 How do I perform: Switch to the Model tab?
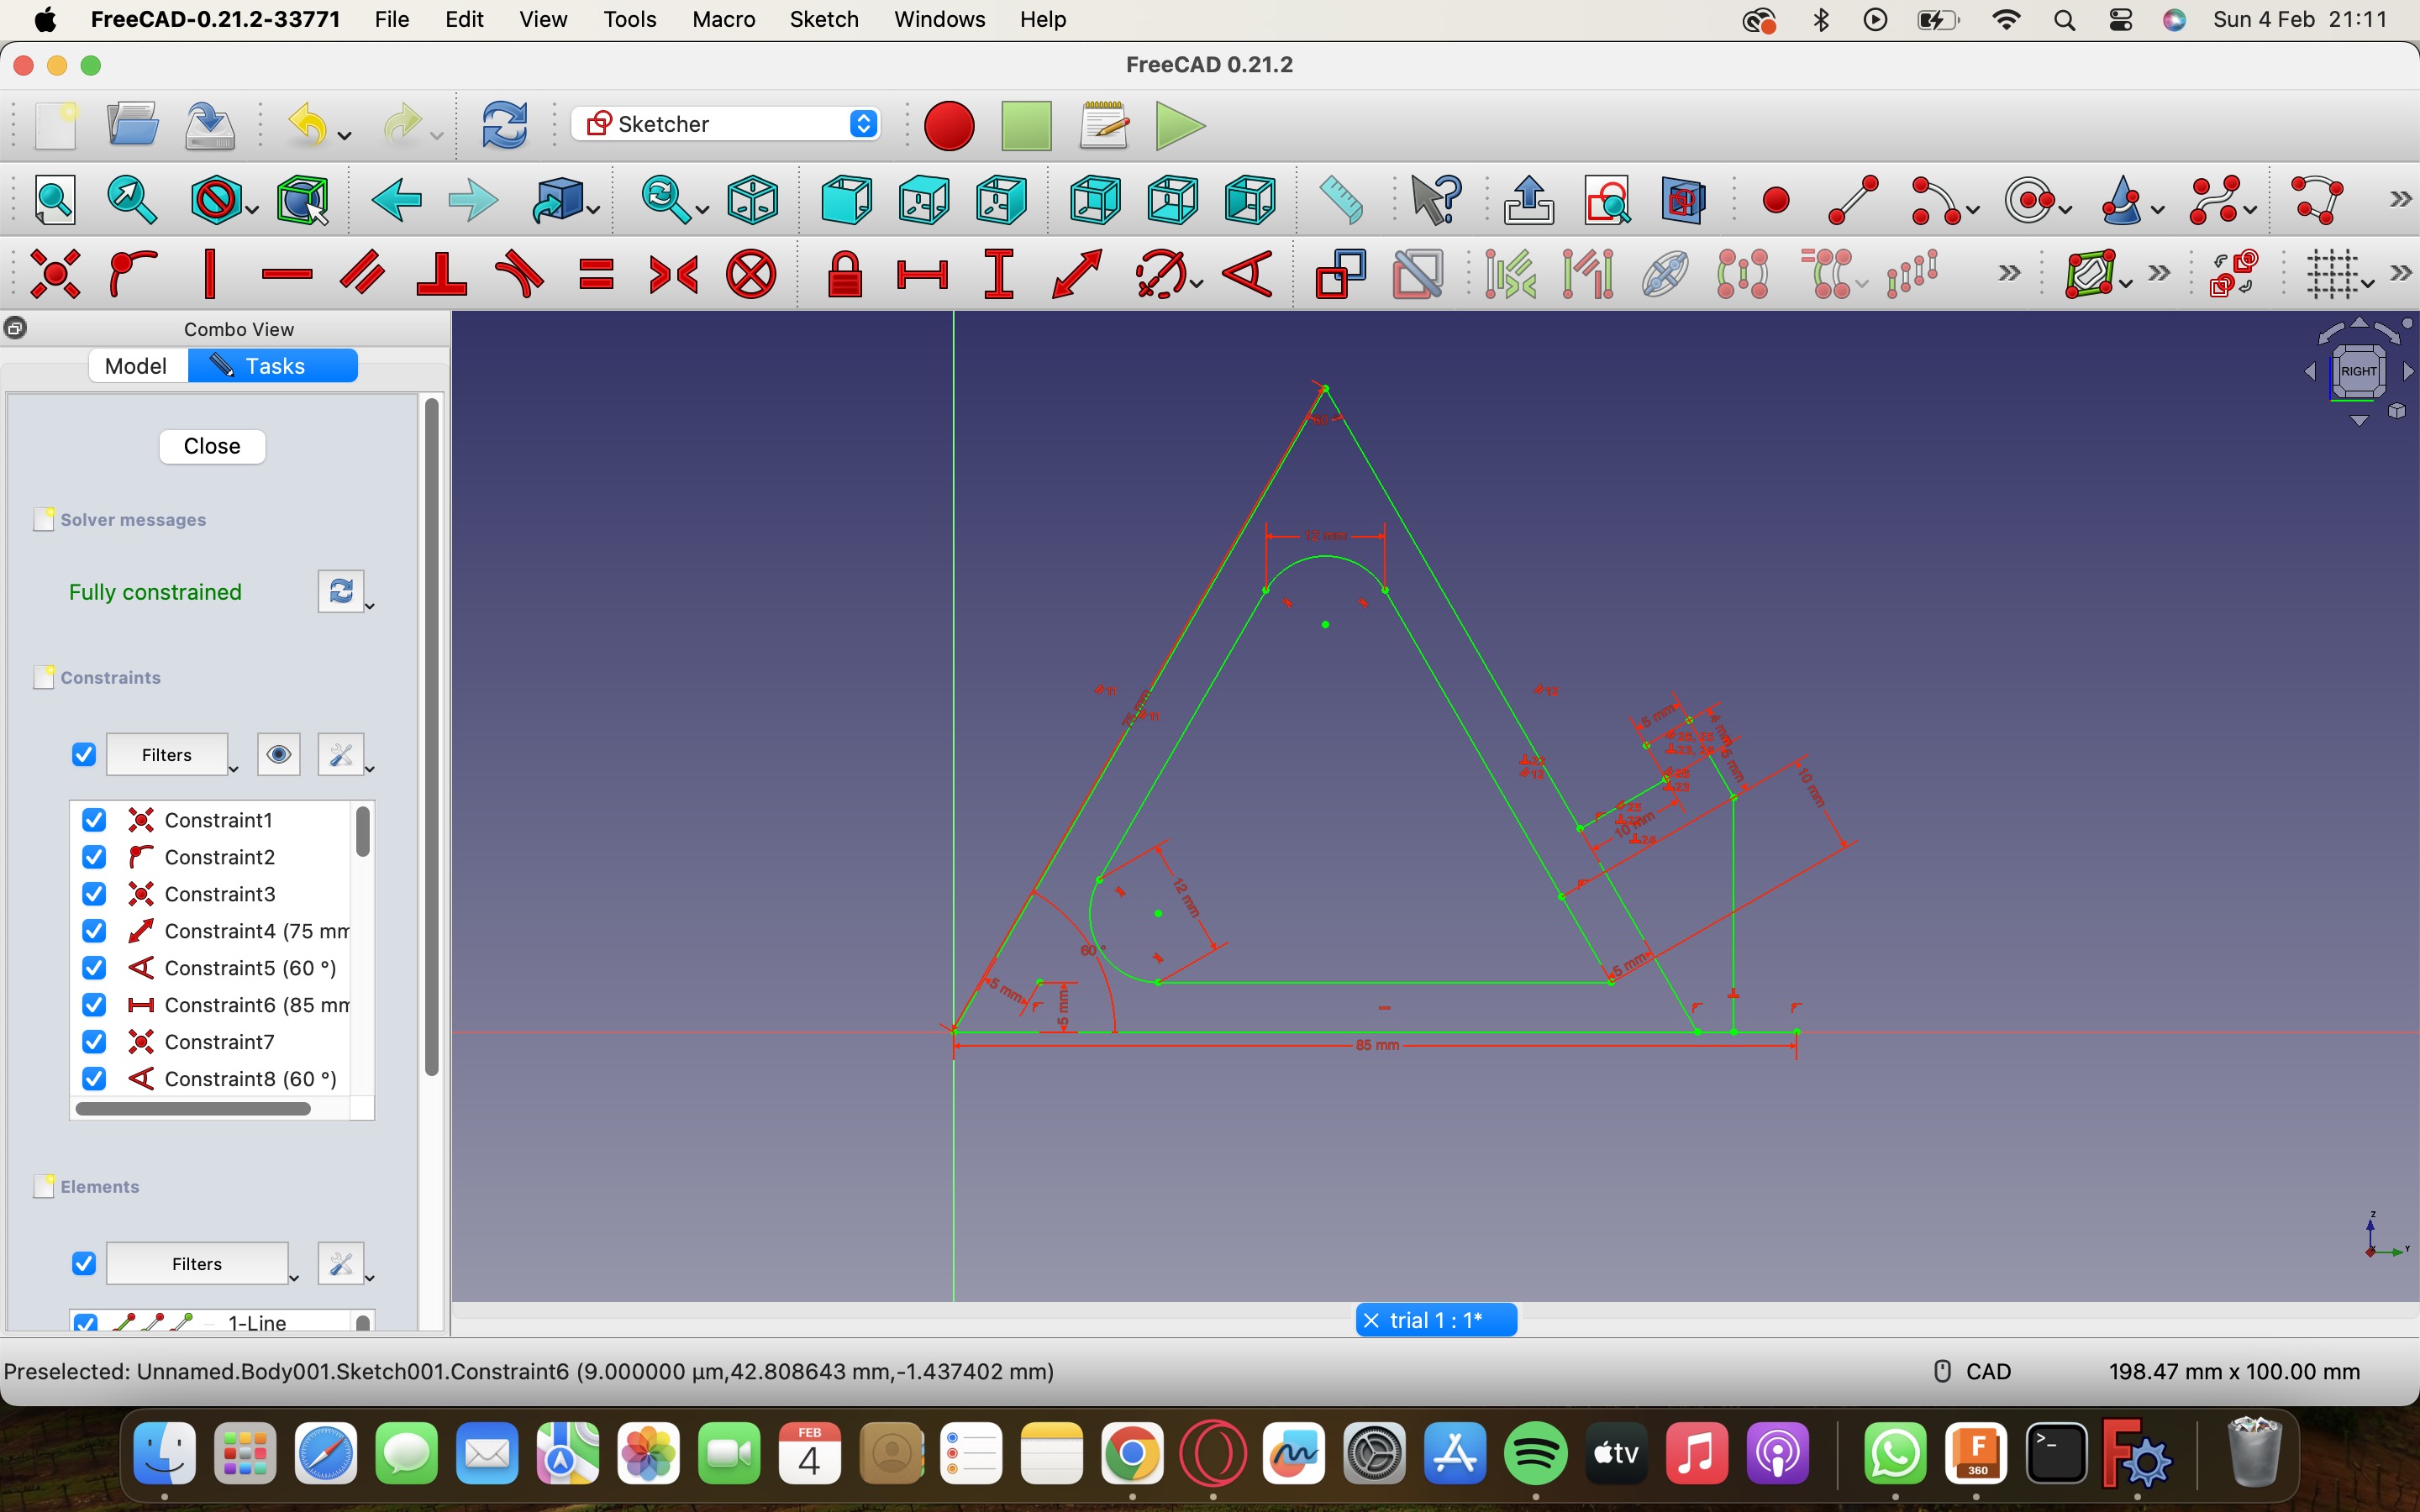coord(136,366)
